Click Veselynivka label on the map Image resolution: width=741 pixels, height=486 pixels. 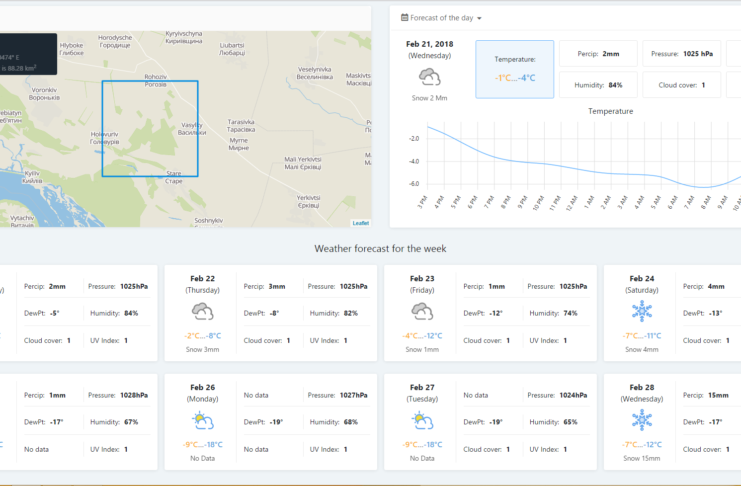point(315,73)
